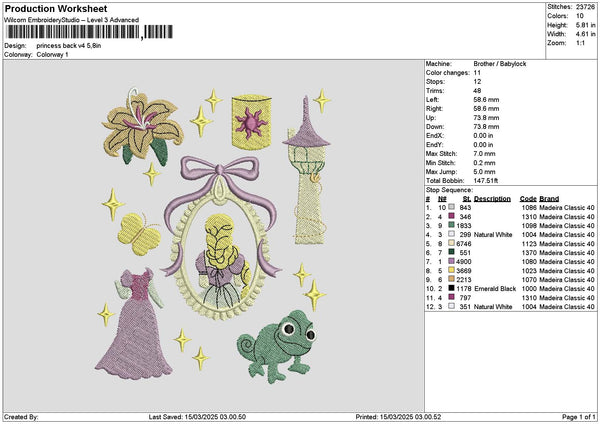Click Total Bobbin value 147.51ft
The image size is (600, 424).
point(486,181)
